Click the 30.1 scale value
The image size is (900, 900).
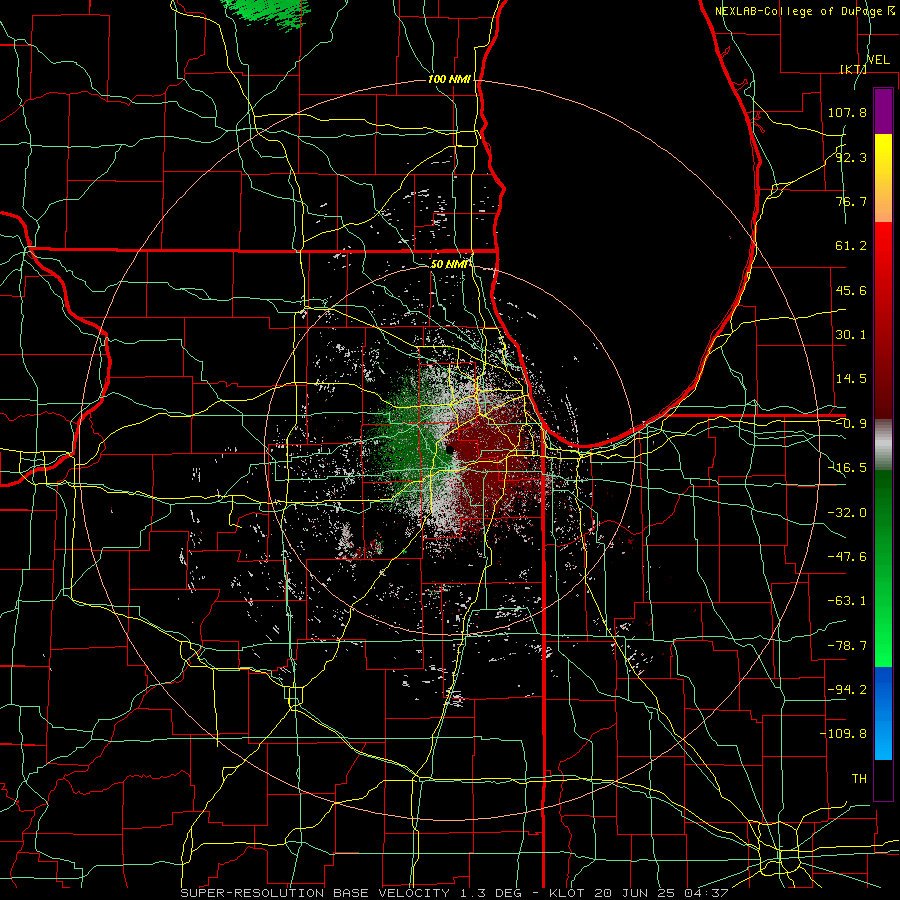click(851, 335)
